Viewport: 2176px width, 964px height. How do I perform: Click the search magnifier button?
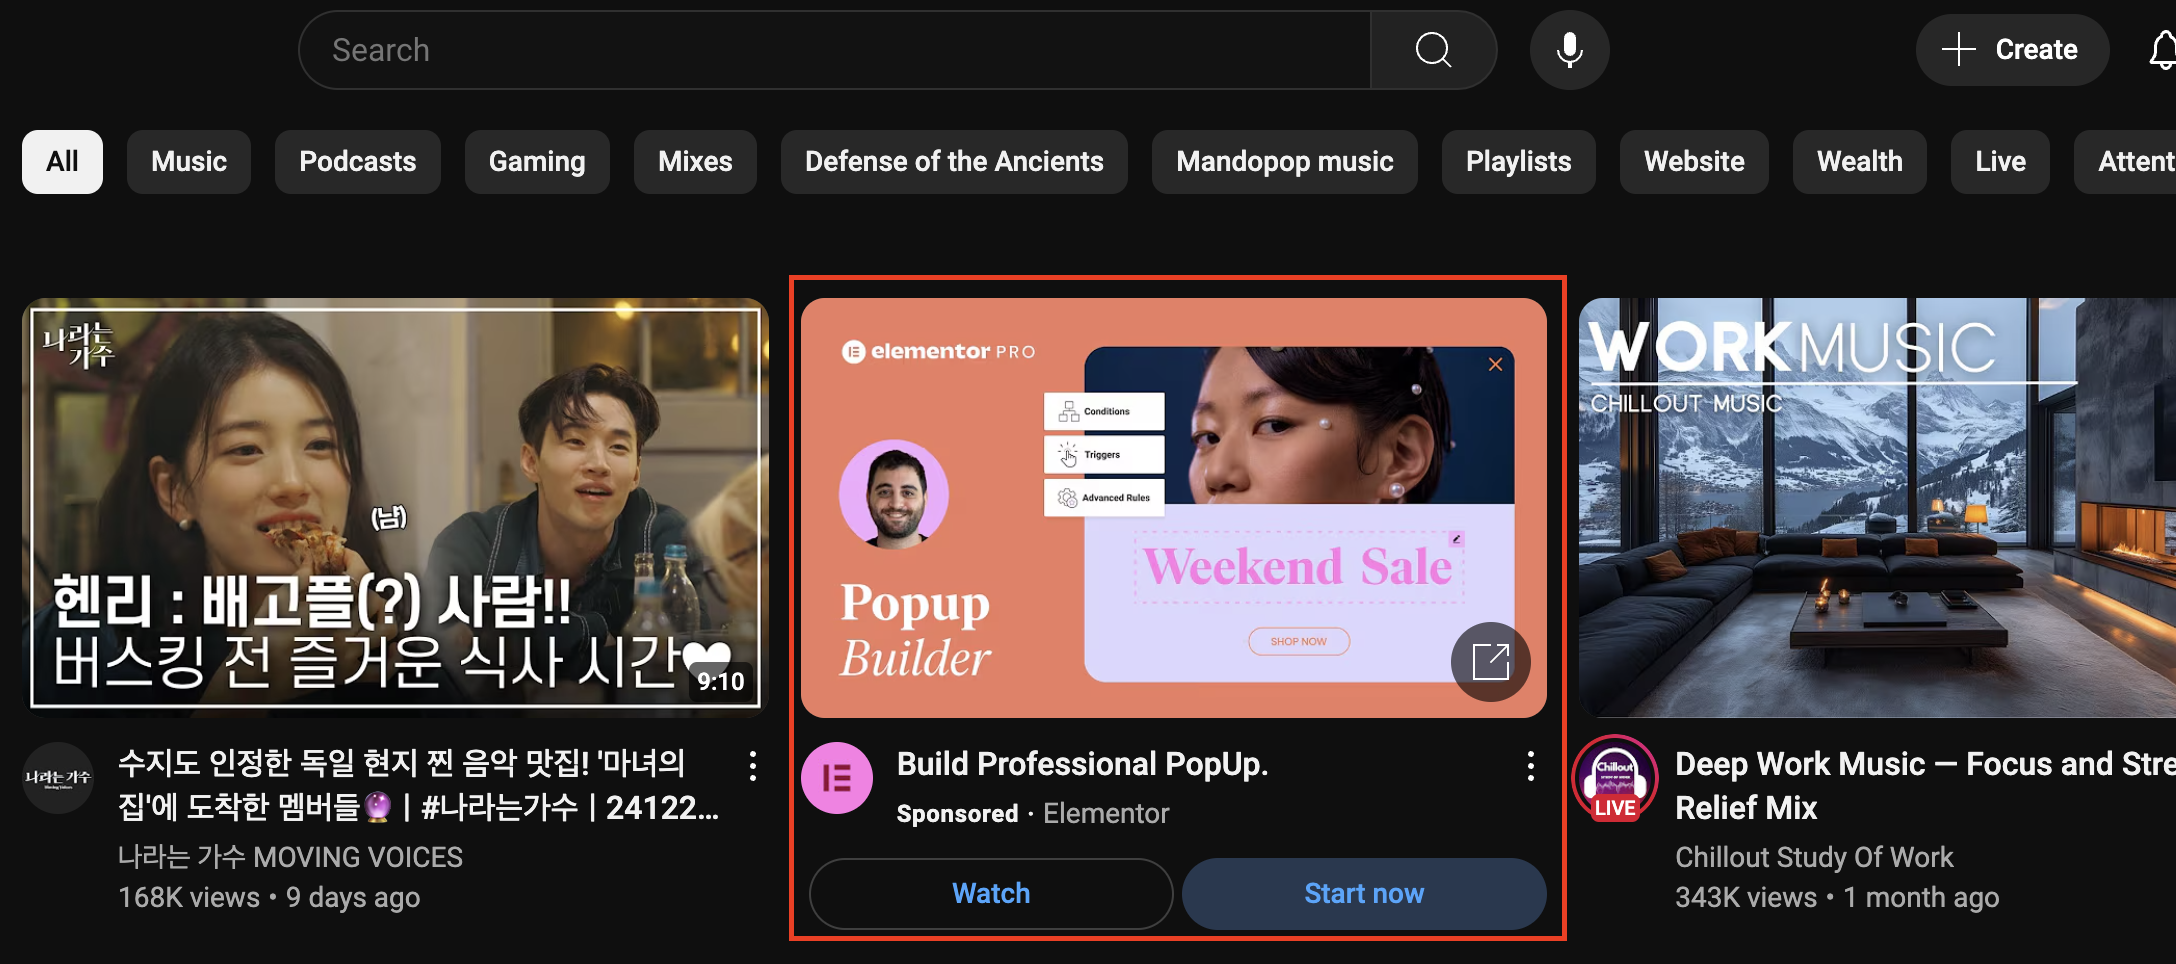tap(1433, 50)
